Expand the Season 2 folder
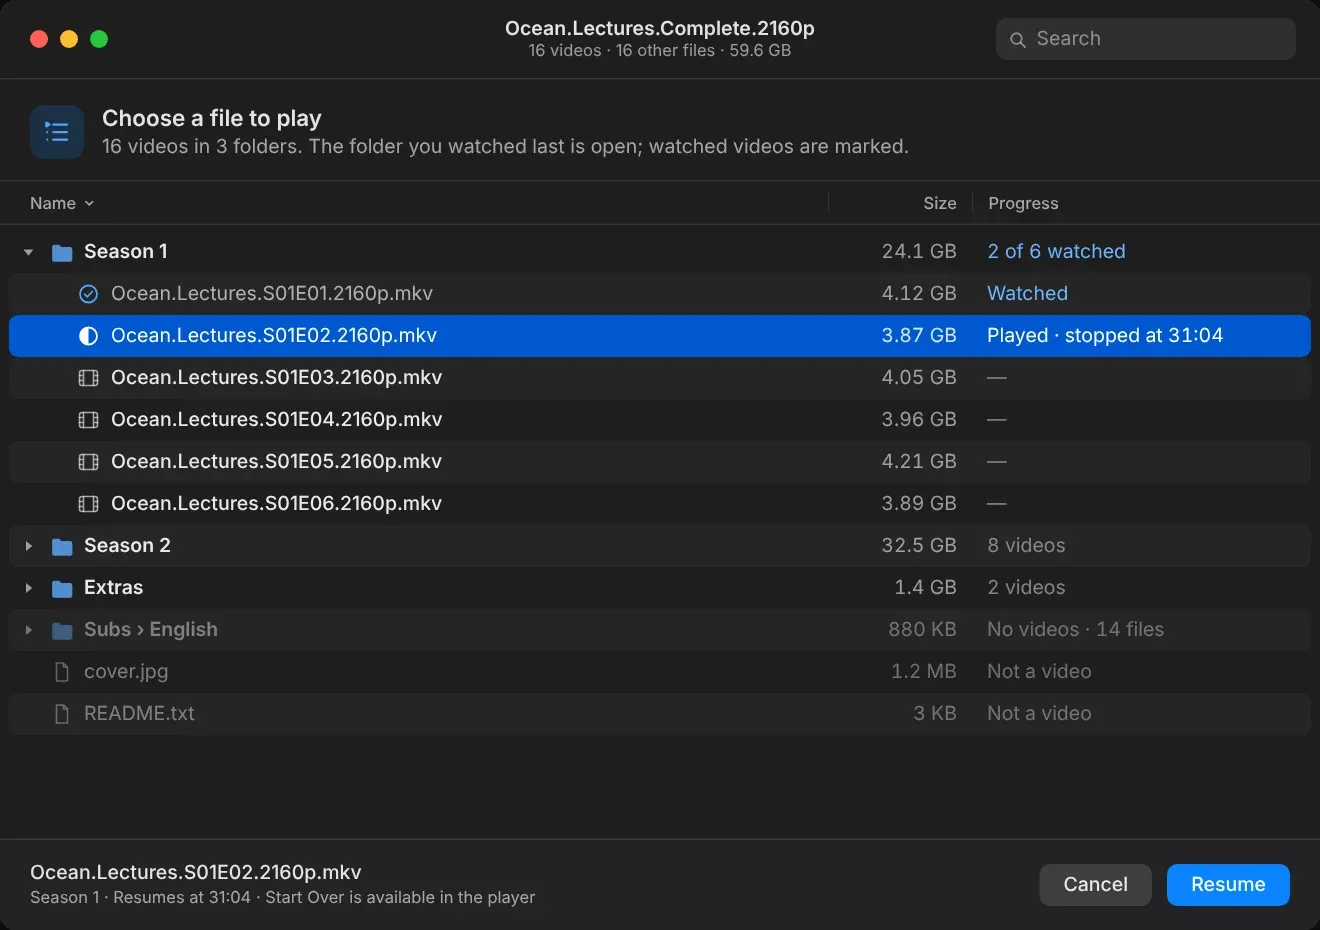 (29, 546)
